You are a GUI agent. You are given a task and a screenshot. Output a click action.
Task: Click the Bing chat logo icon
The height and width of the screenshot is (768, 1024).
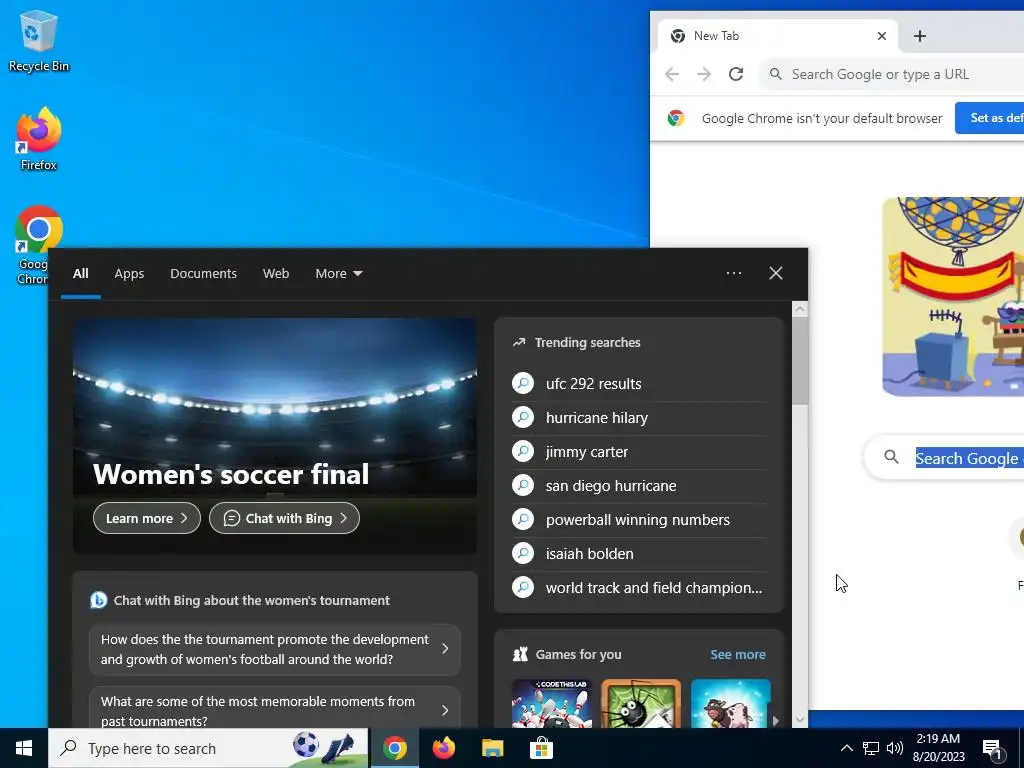coord(99,600)
